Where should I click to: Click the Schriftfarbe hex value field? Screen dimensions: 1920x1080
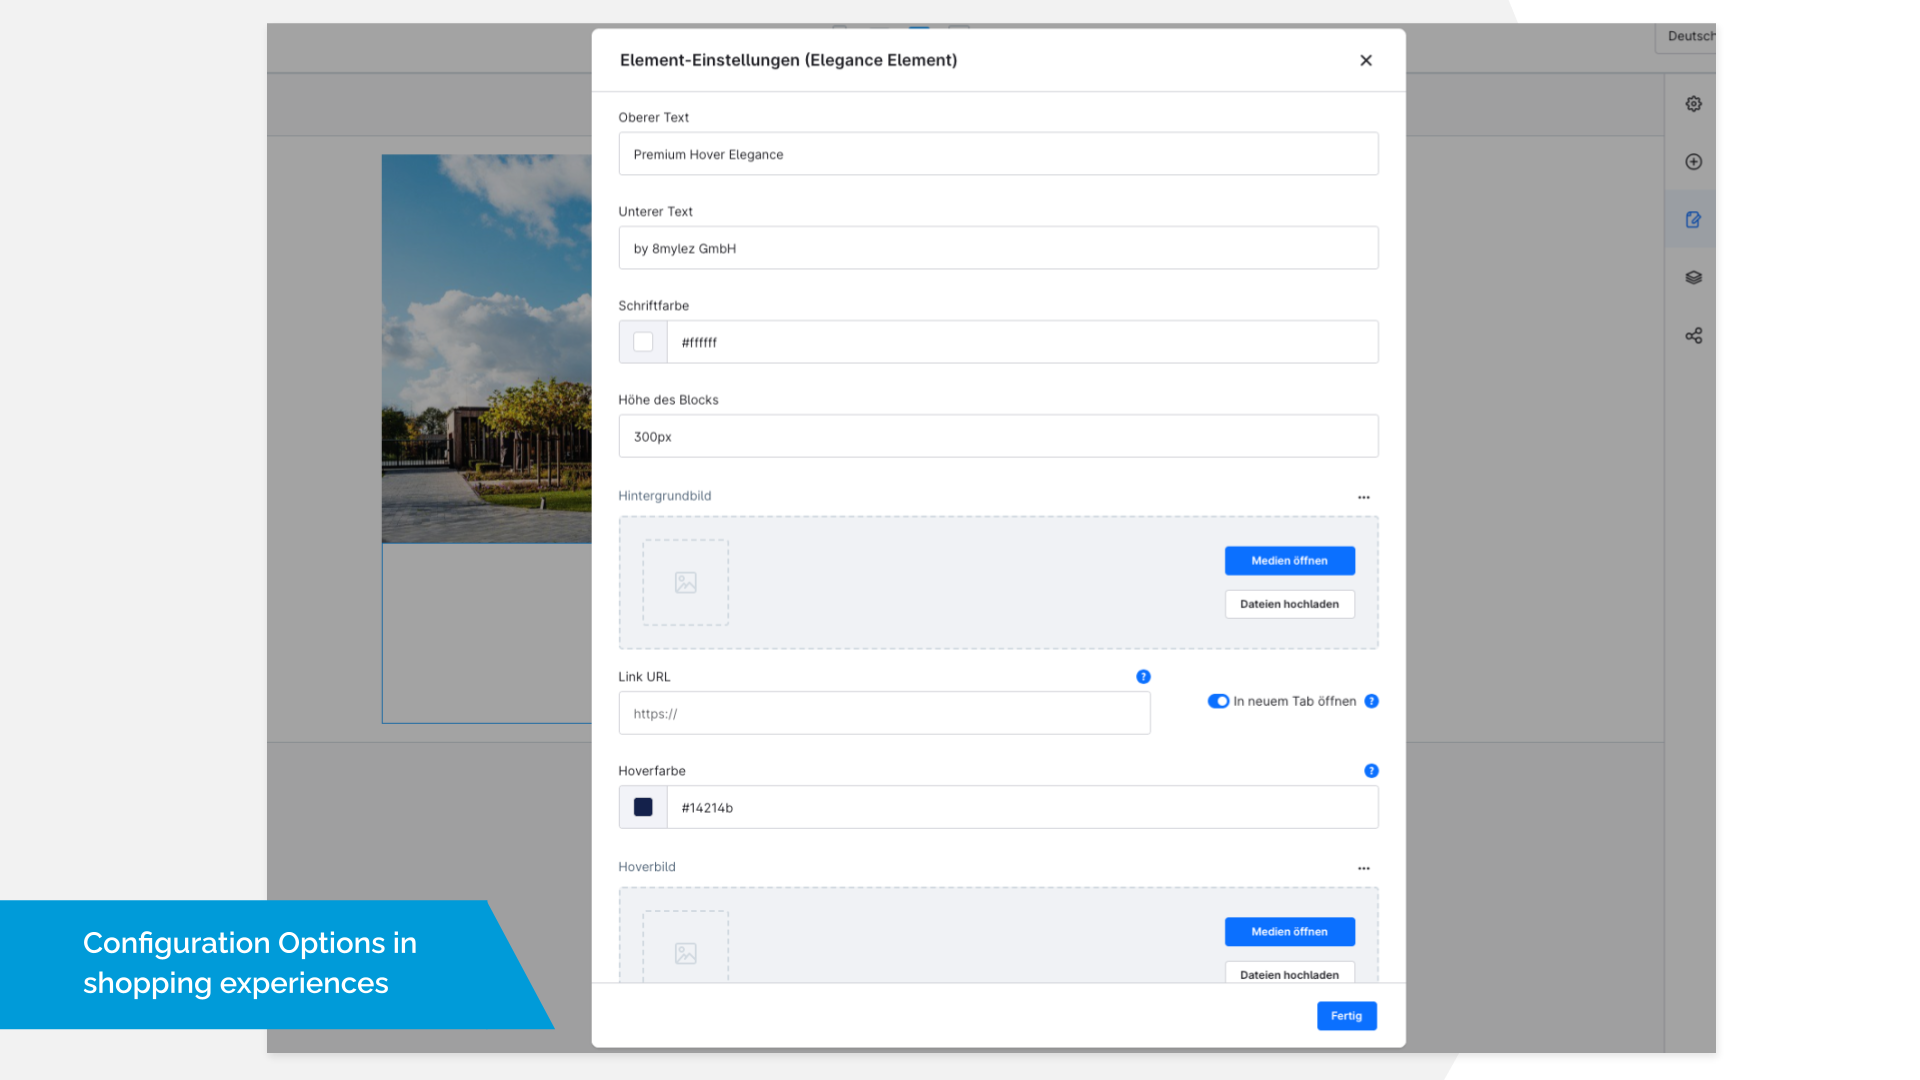(1022, 342)
